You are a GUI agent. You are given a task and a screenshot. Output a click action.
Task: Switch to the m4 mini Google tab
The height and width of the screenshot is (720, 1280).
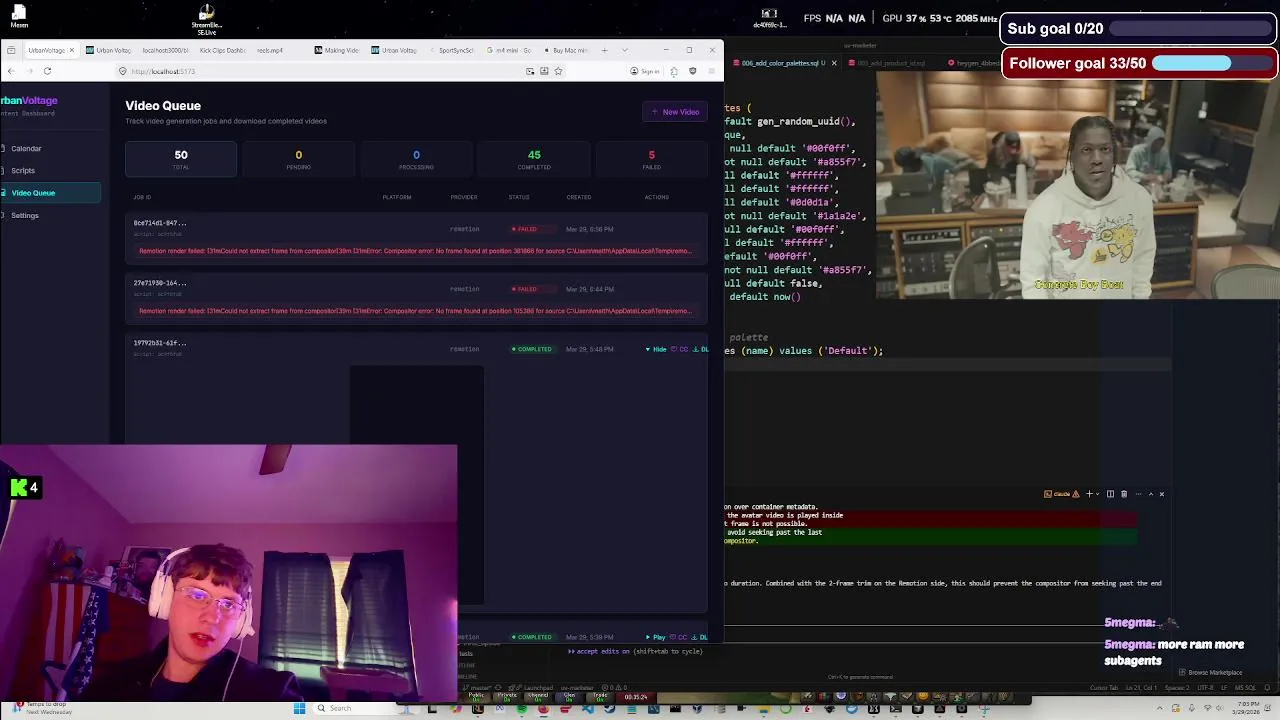tap(510, 50)
